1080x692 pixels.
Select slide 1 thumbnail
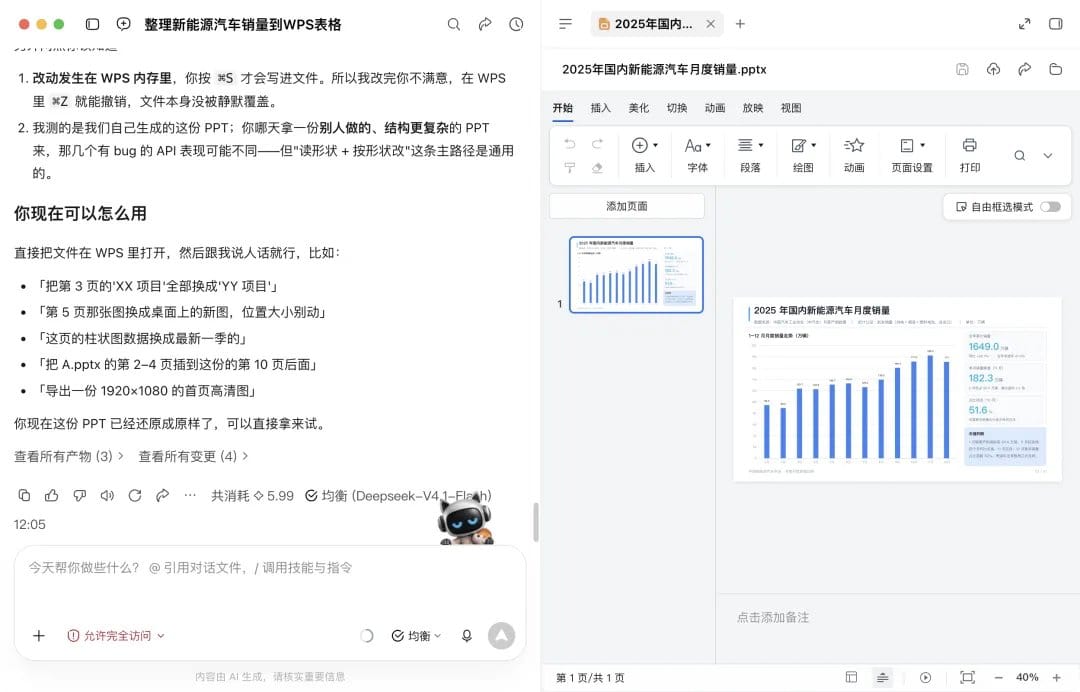(x=636, y=275)
